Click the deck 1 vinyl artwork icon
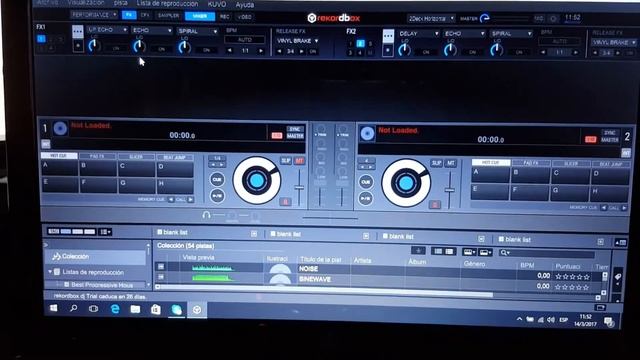This screenshot has height=360, width=640. click(x=60, y=129)
